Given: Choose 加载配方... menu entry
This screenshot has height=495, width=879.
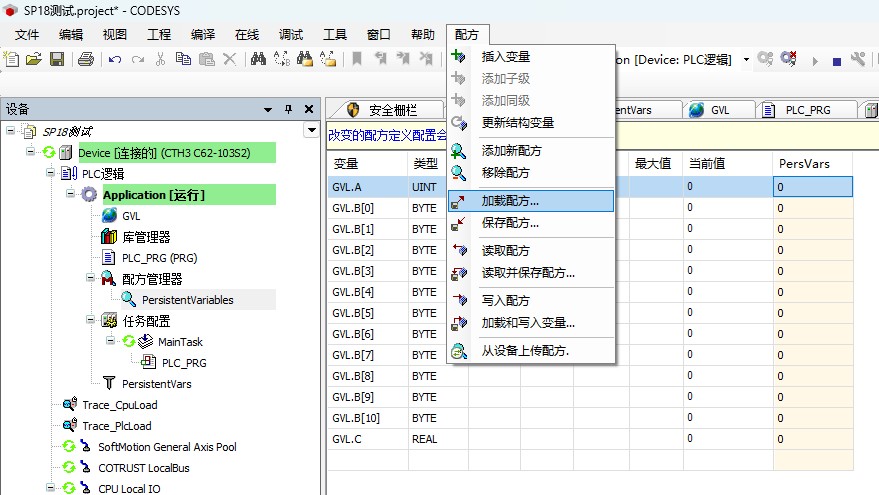Looking at the screenshot, I should click(531, 201).
